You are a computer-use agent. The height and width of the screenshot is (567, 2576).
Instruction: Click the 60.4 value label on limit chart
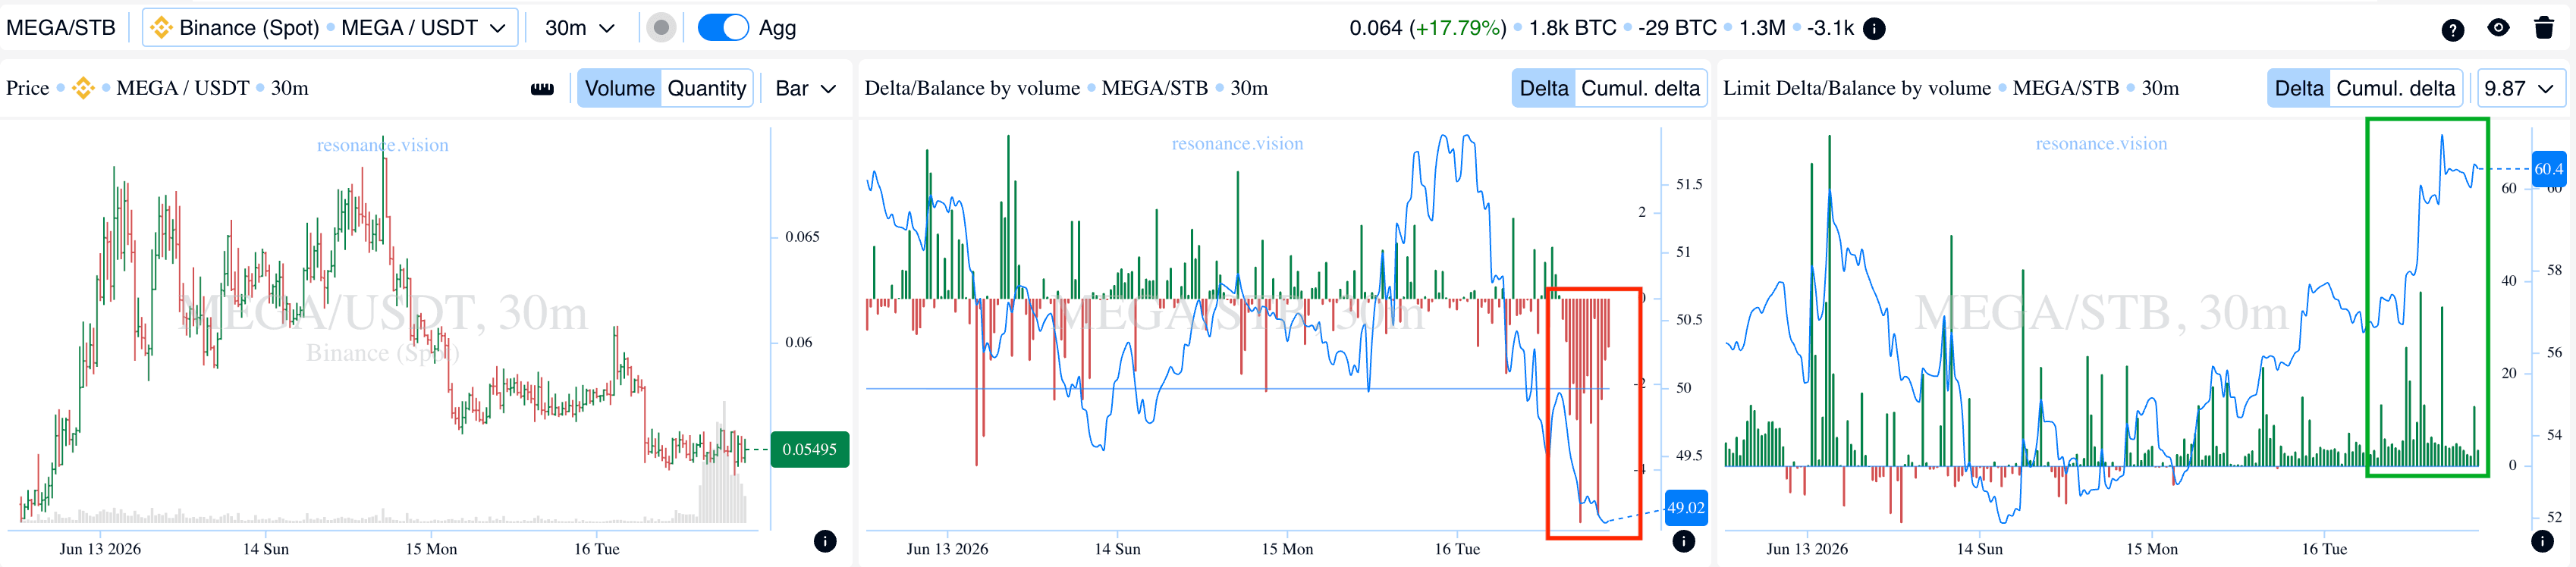pos(2548,169)
